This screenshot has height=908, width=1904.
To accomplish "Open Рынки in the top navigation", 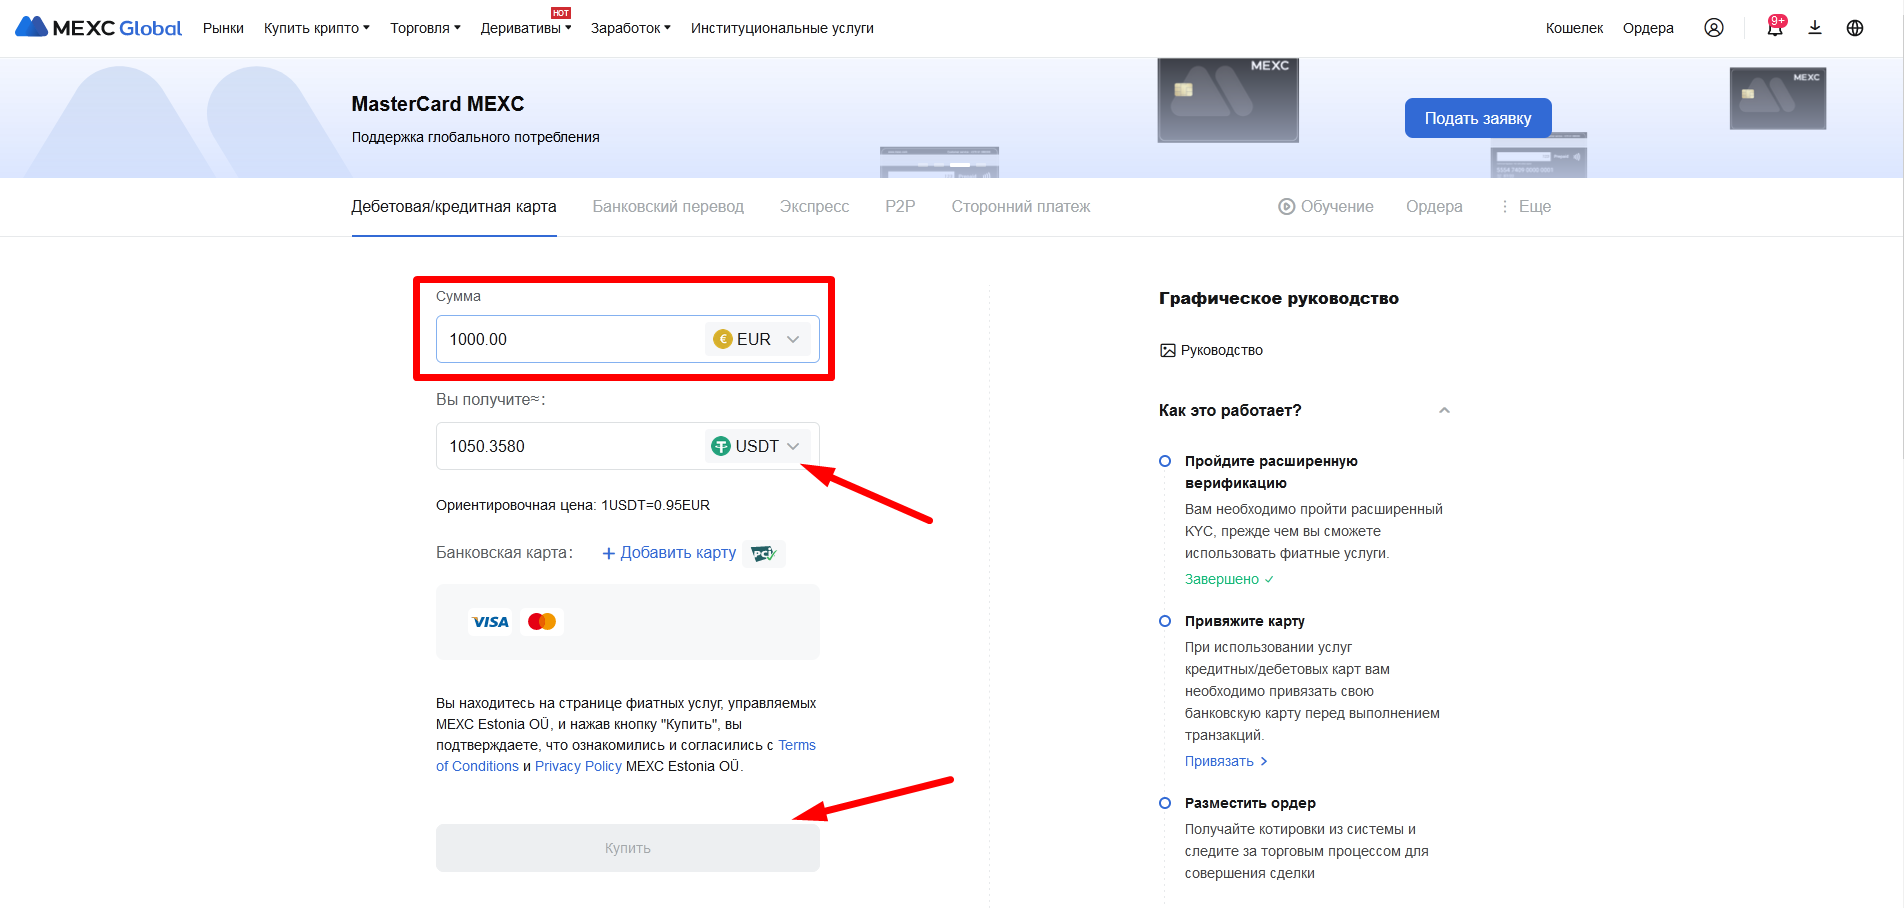I will pyautogui.click(x=223, y=28).
